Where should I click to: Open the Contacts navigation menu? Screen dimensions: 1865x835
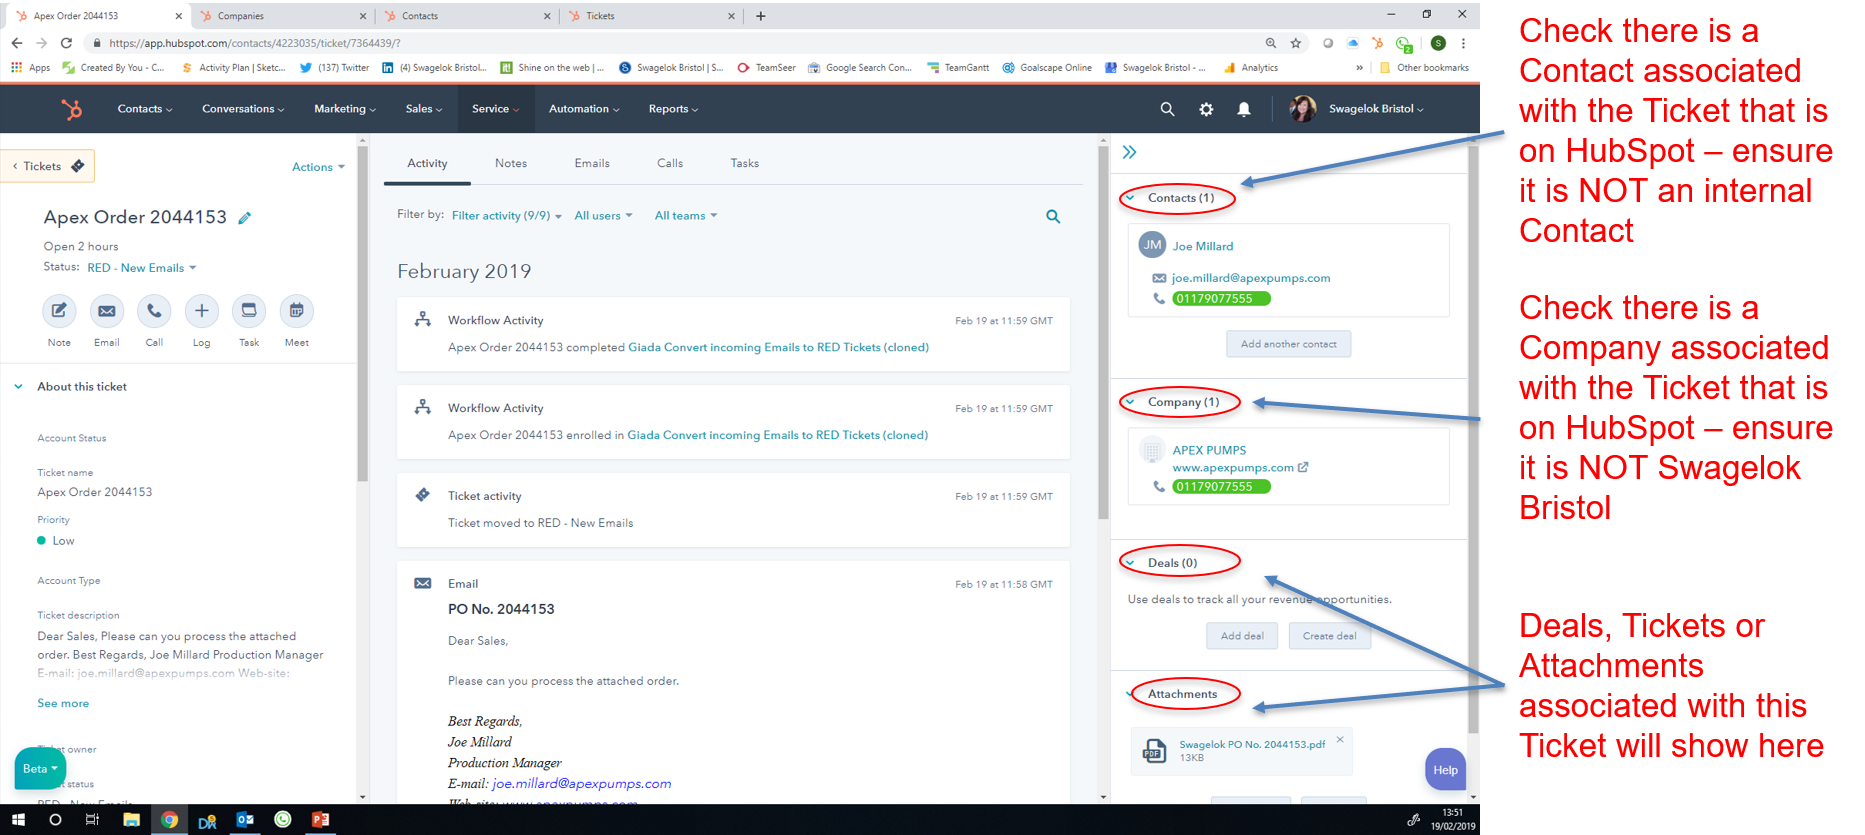pyautogui.click(x=145, y=109)
